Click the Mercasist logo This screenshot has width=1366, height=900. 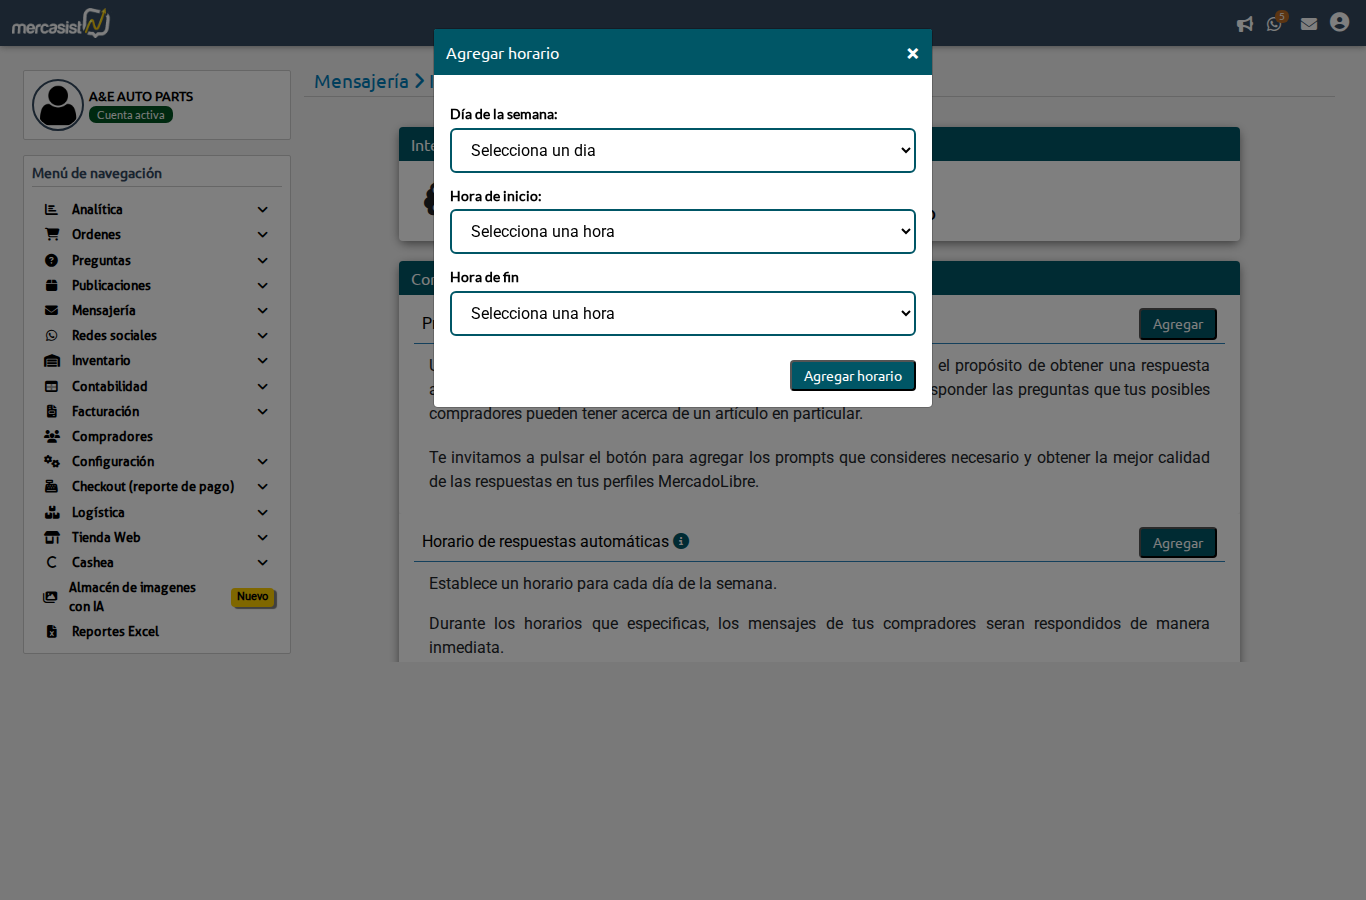[61, 23]
